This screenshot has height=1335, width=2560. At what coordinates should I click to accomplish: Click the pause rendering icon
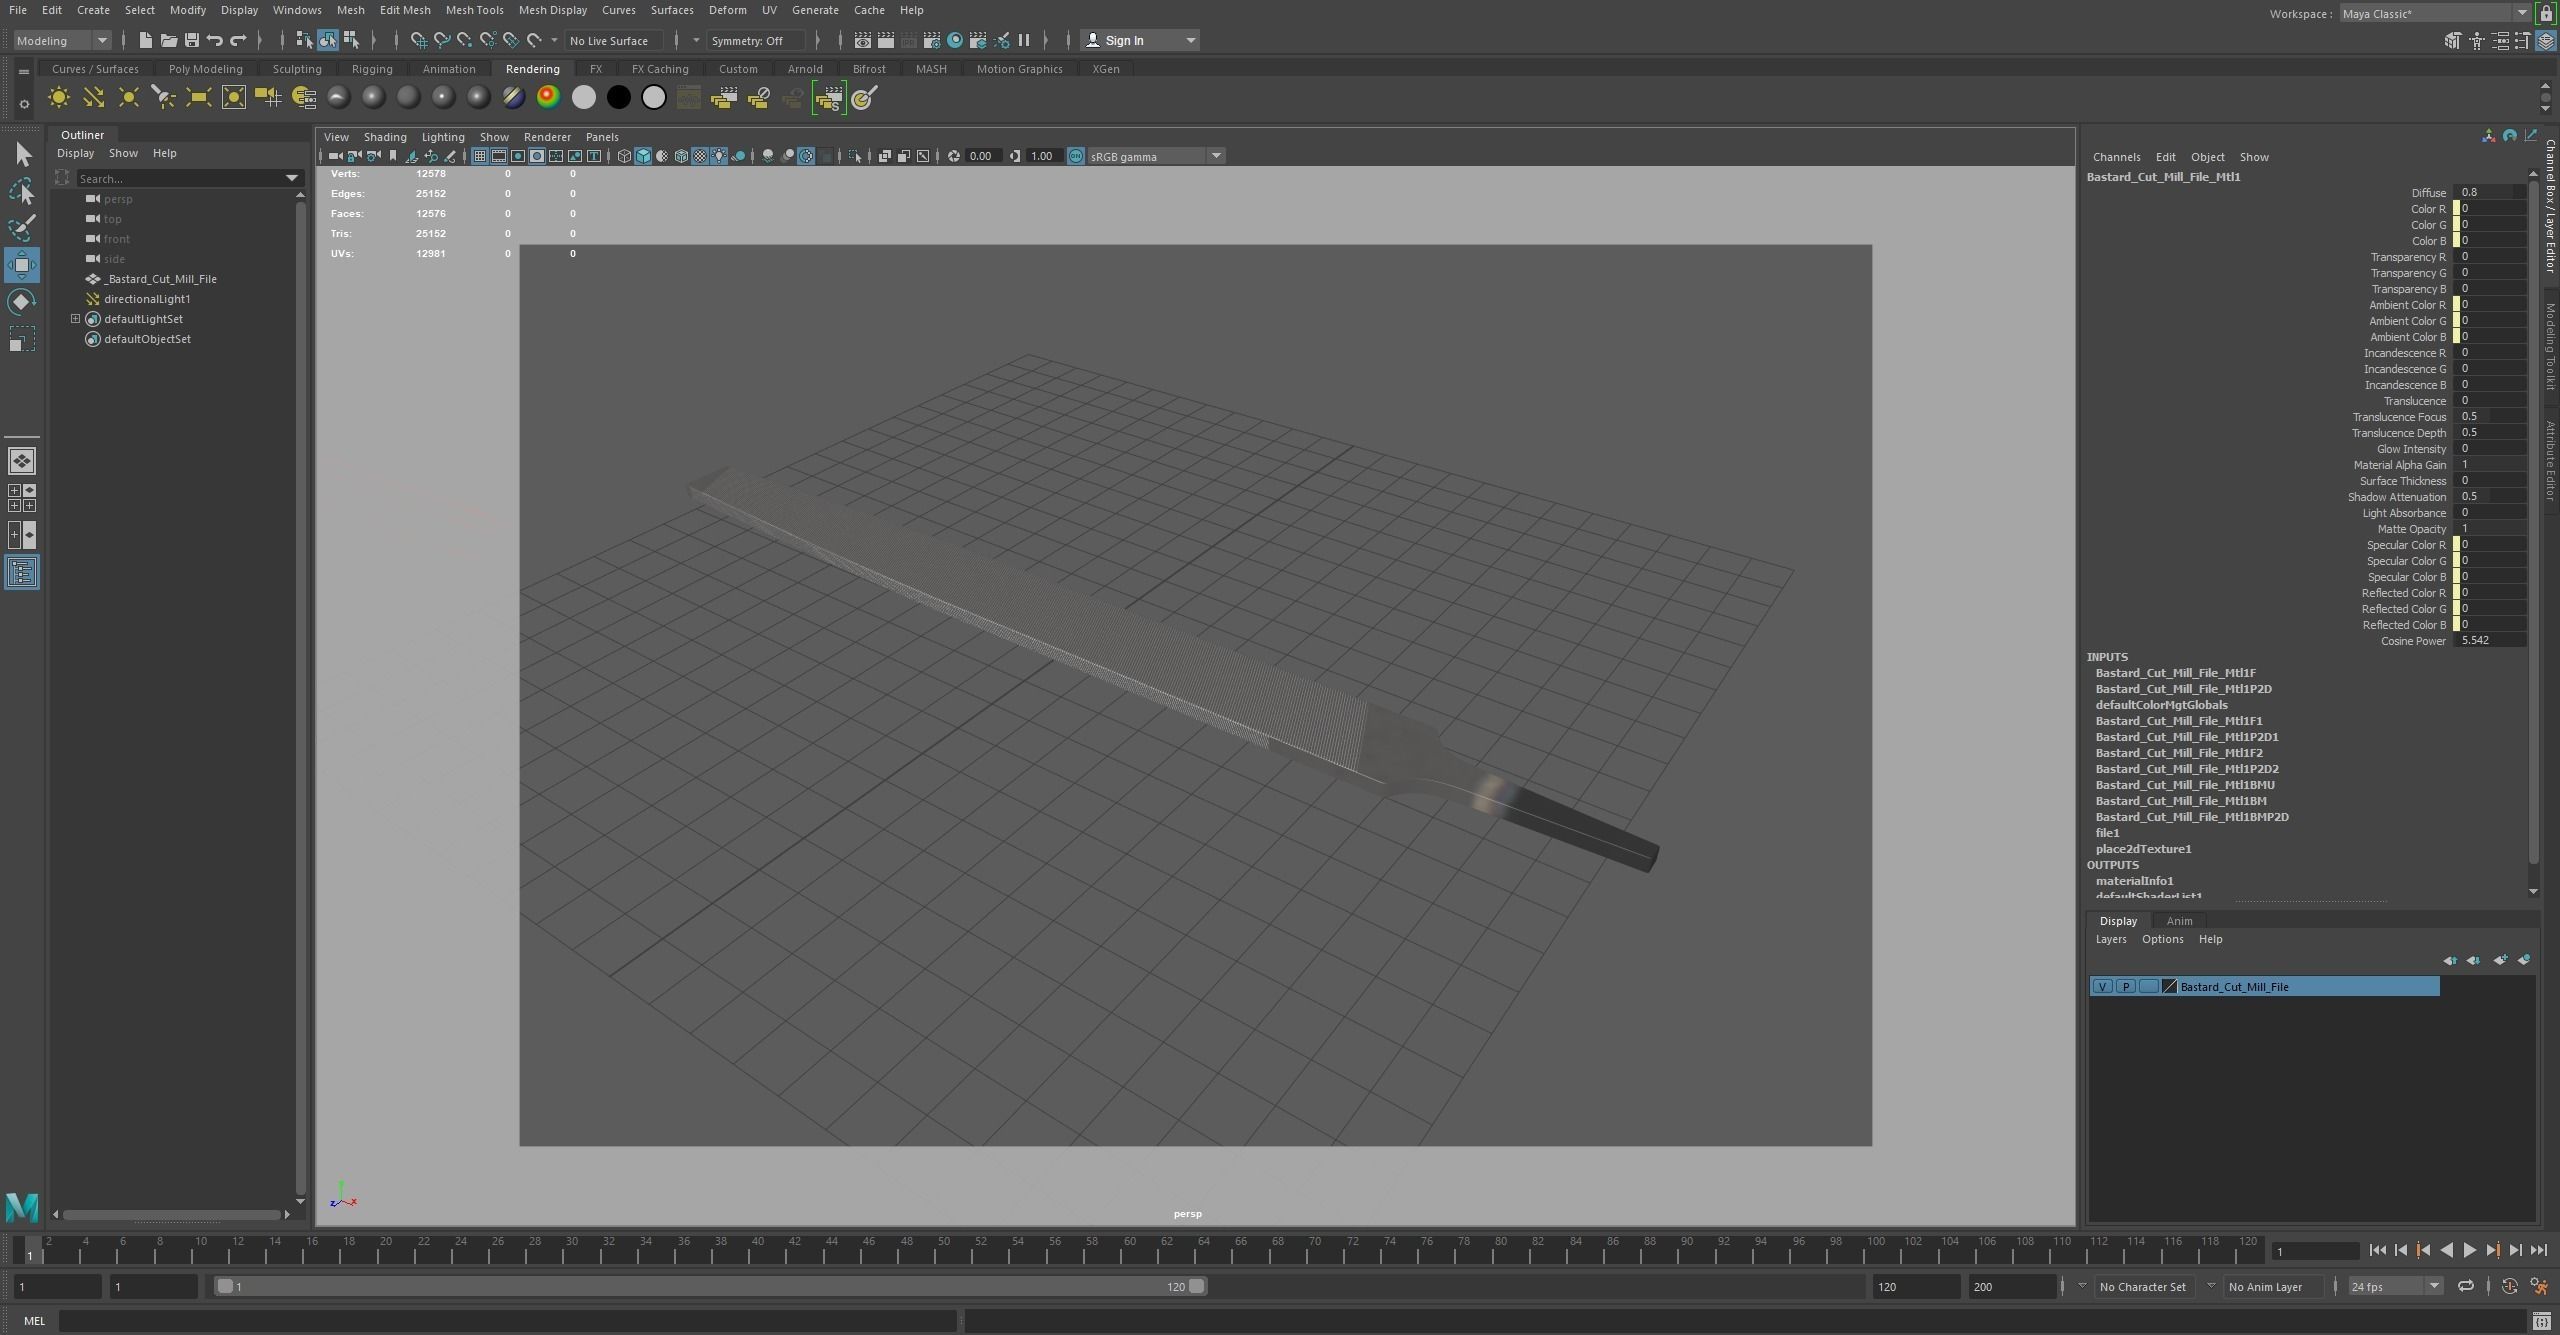coord(1023,40)
